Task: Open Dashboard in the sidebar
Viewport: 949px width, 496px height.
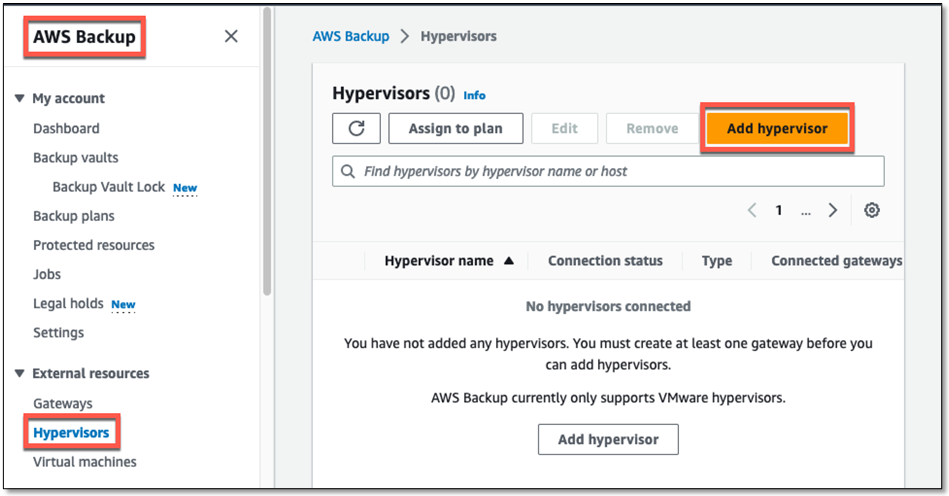Action: pyautogui.click(x=66, y=128)
